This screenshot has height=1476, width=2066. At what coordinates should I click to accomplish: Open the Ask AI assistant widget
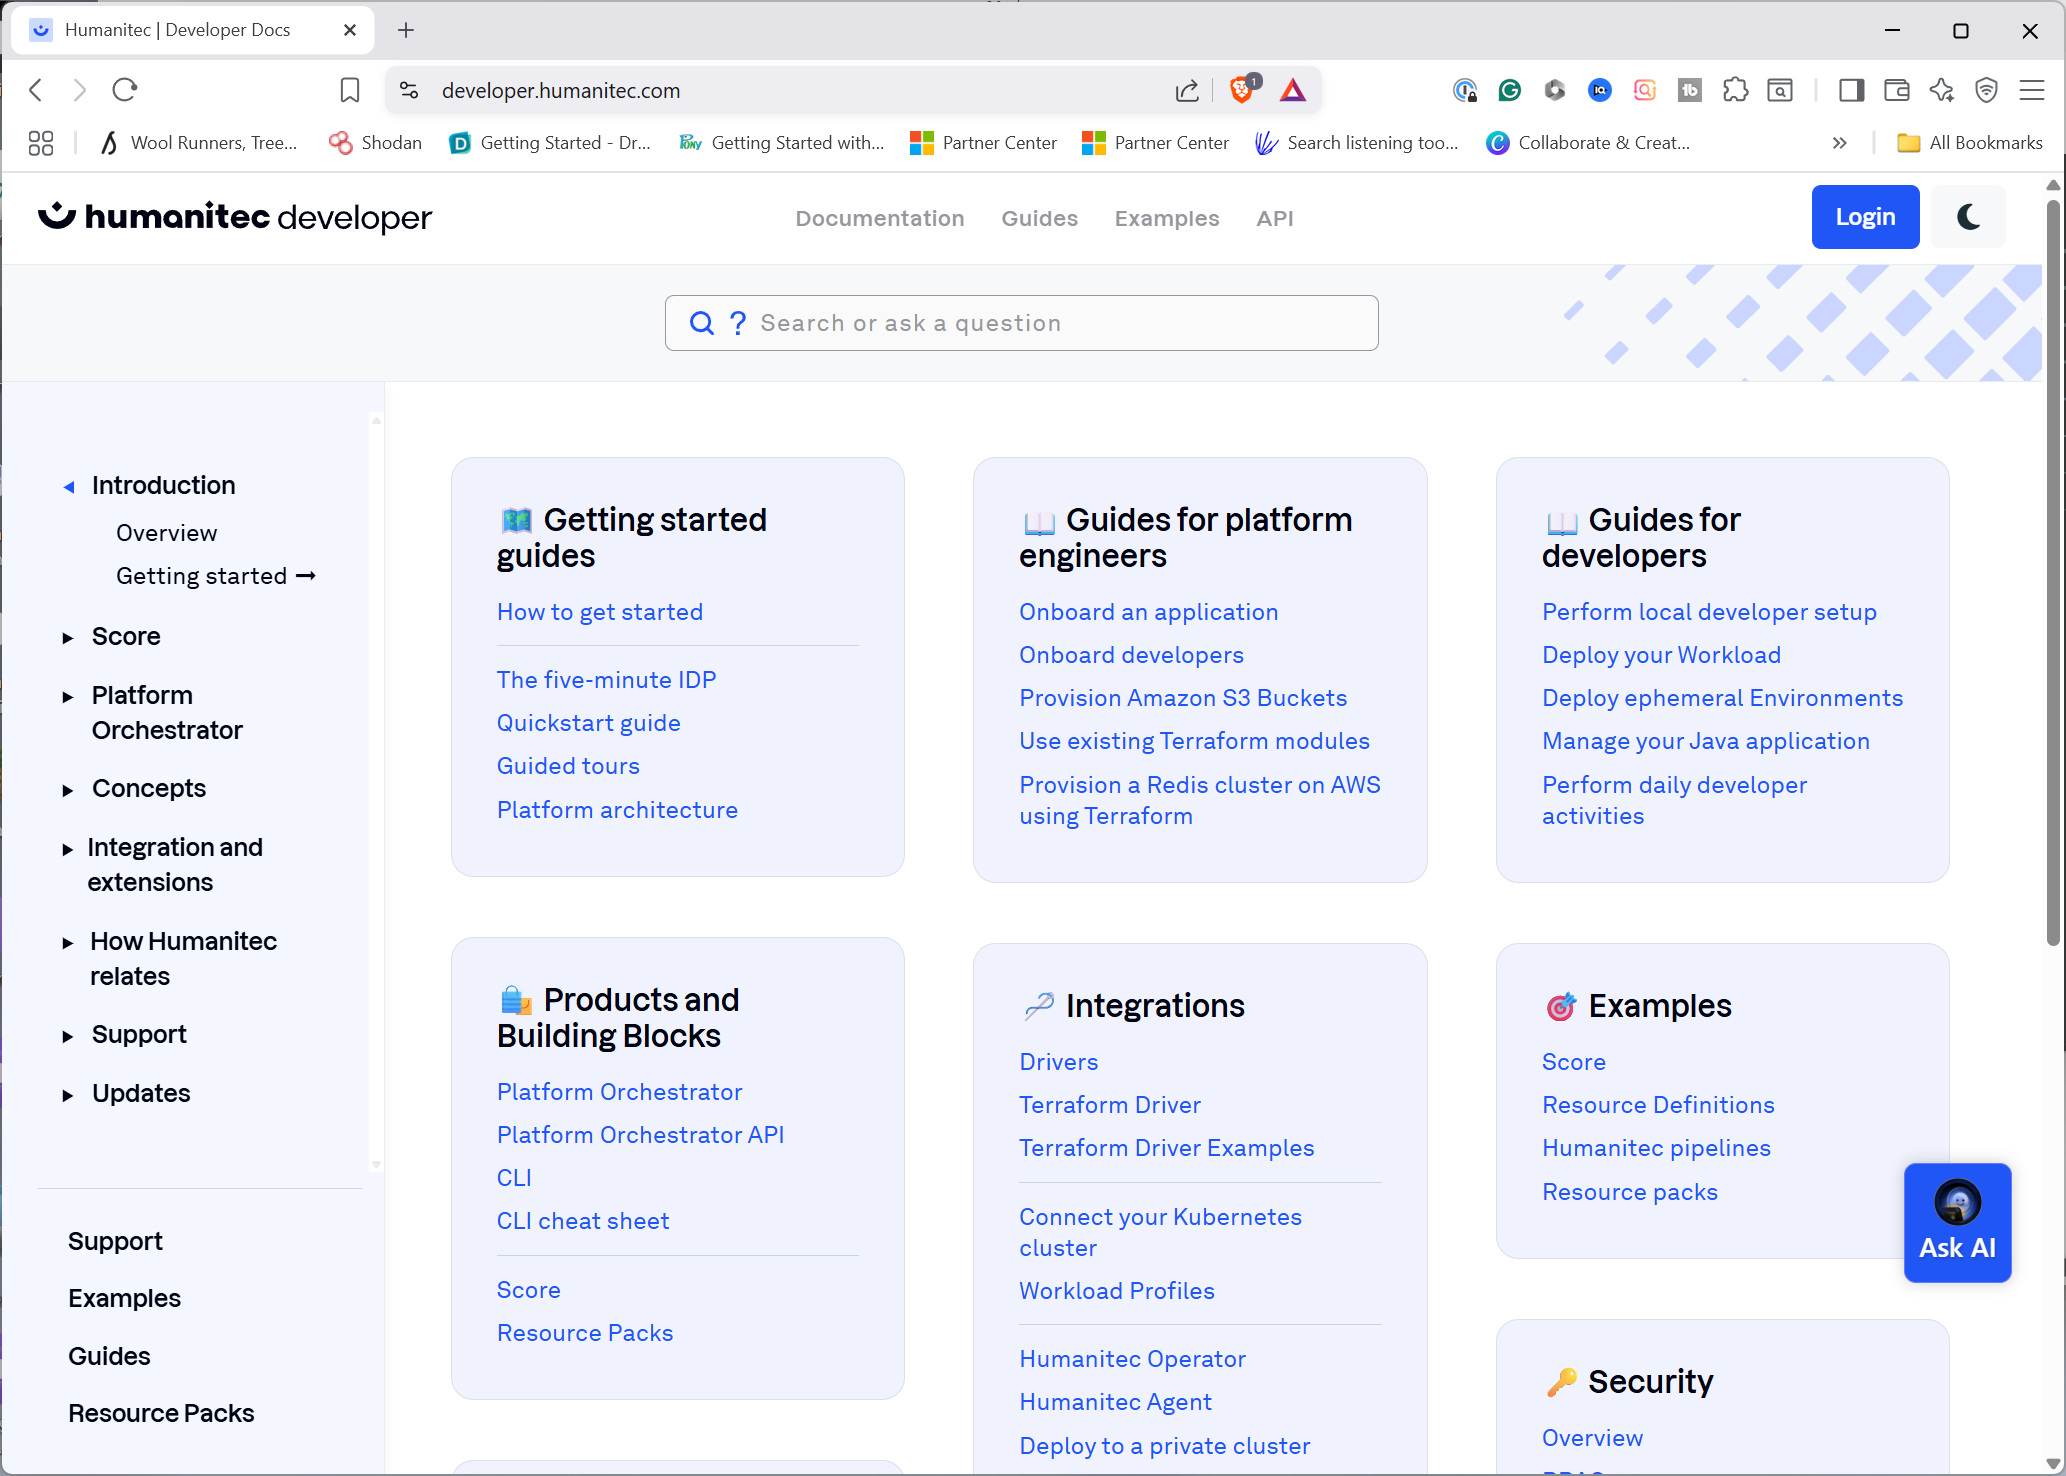click(1957, 1222)
